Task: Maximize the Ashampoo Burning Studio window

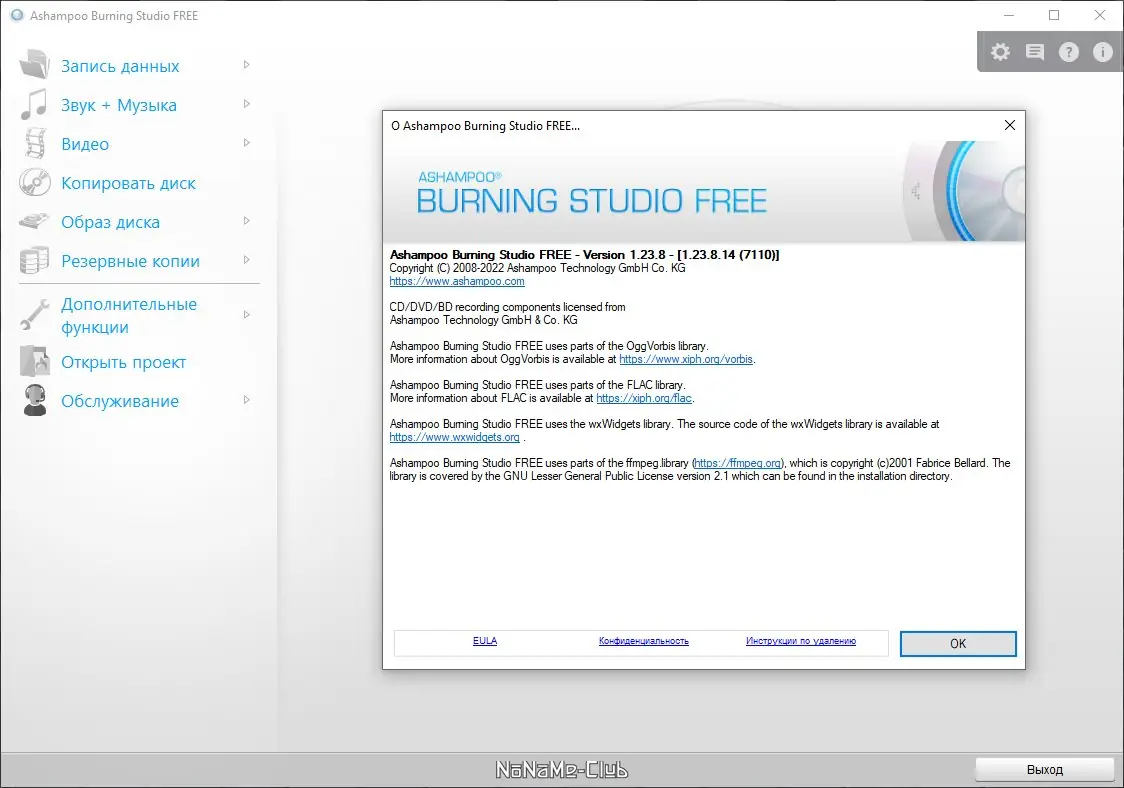Action: (1054, 15)
